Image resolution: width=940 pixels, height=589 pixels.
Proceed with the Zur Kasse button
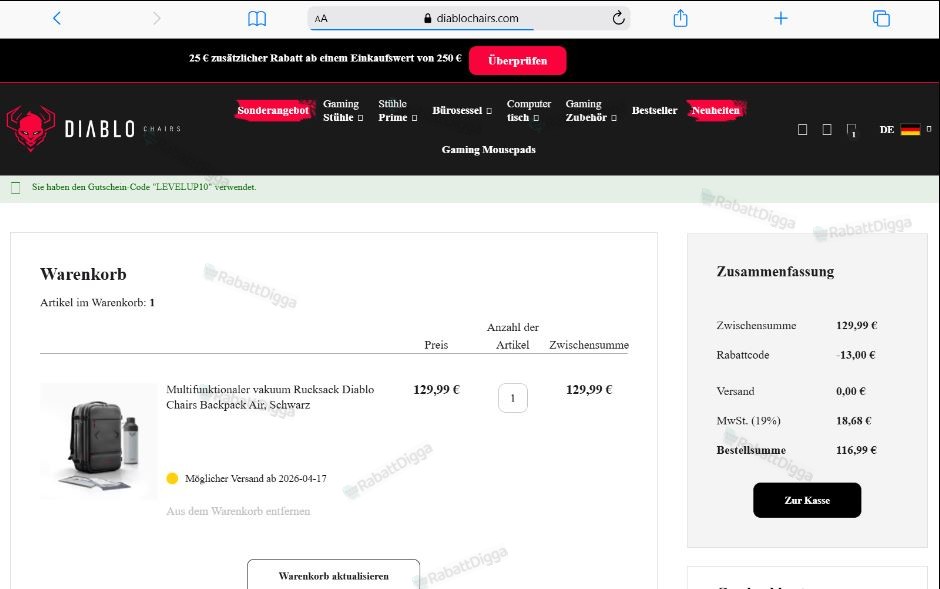807,500
